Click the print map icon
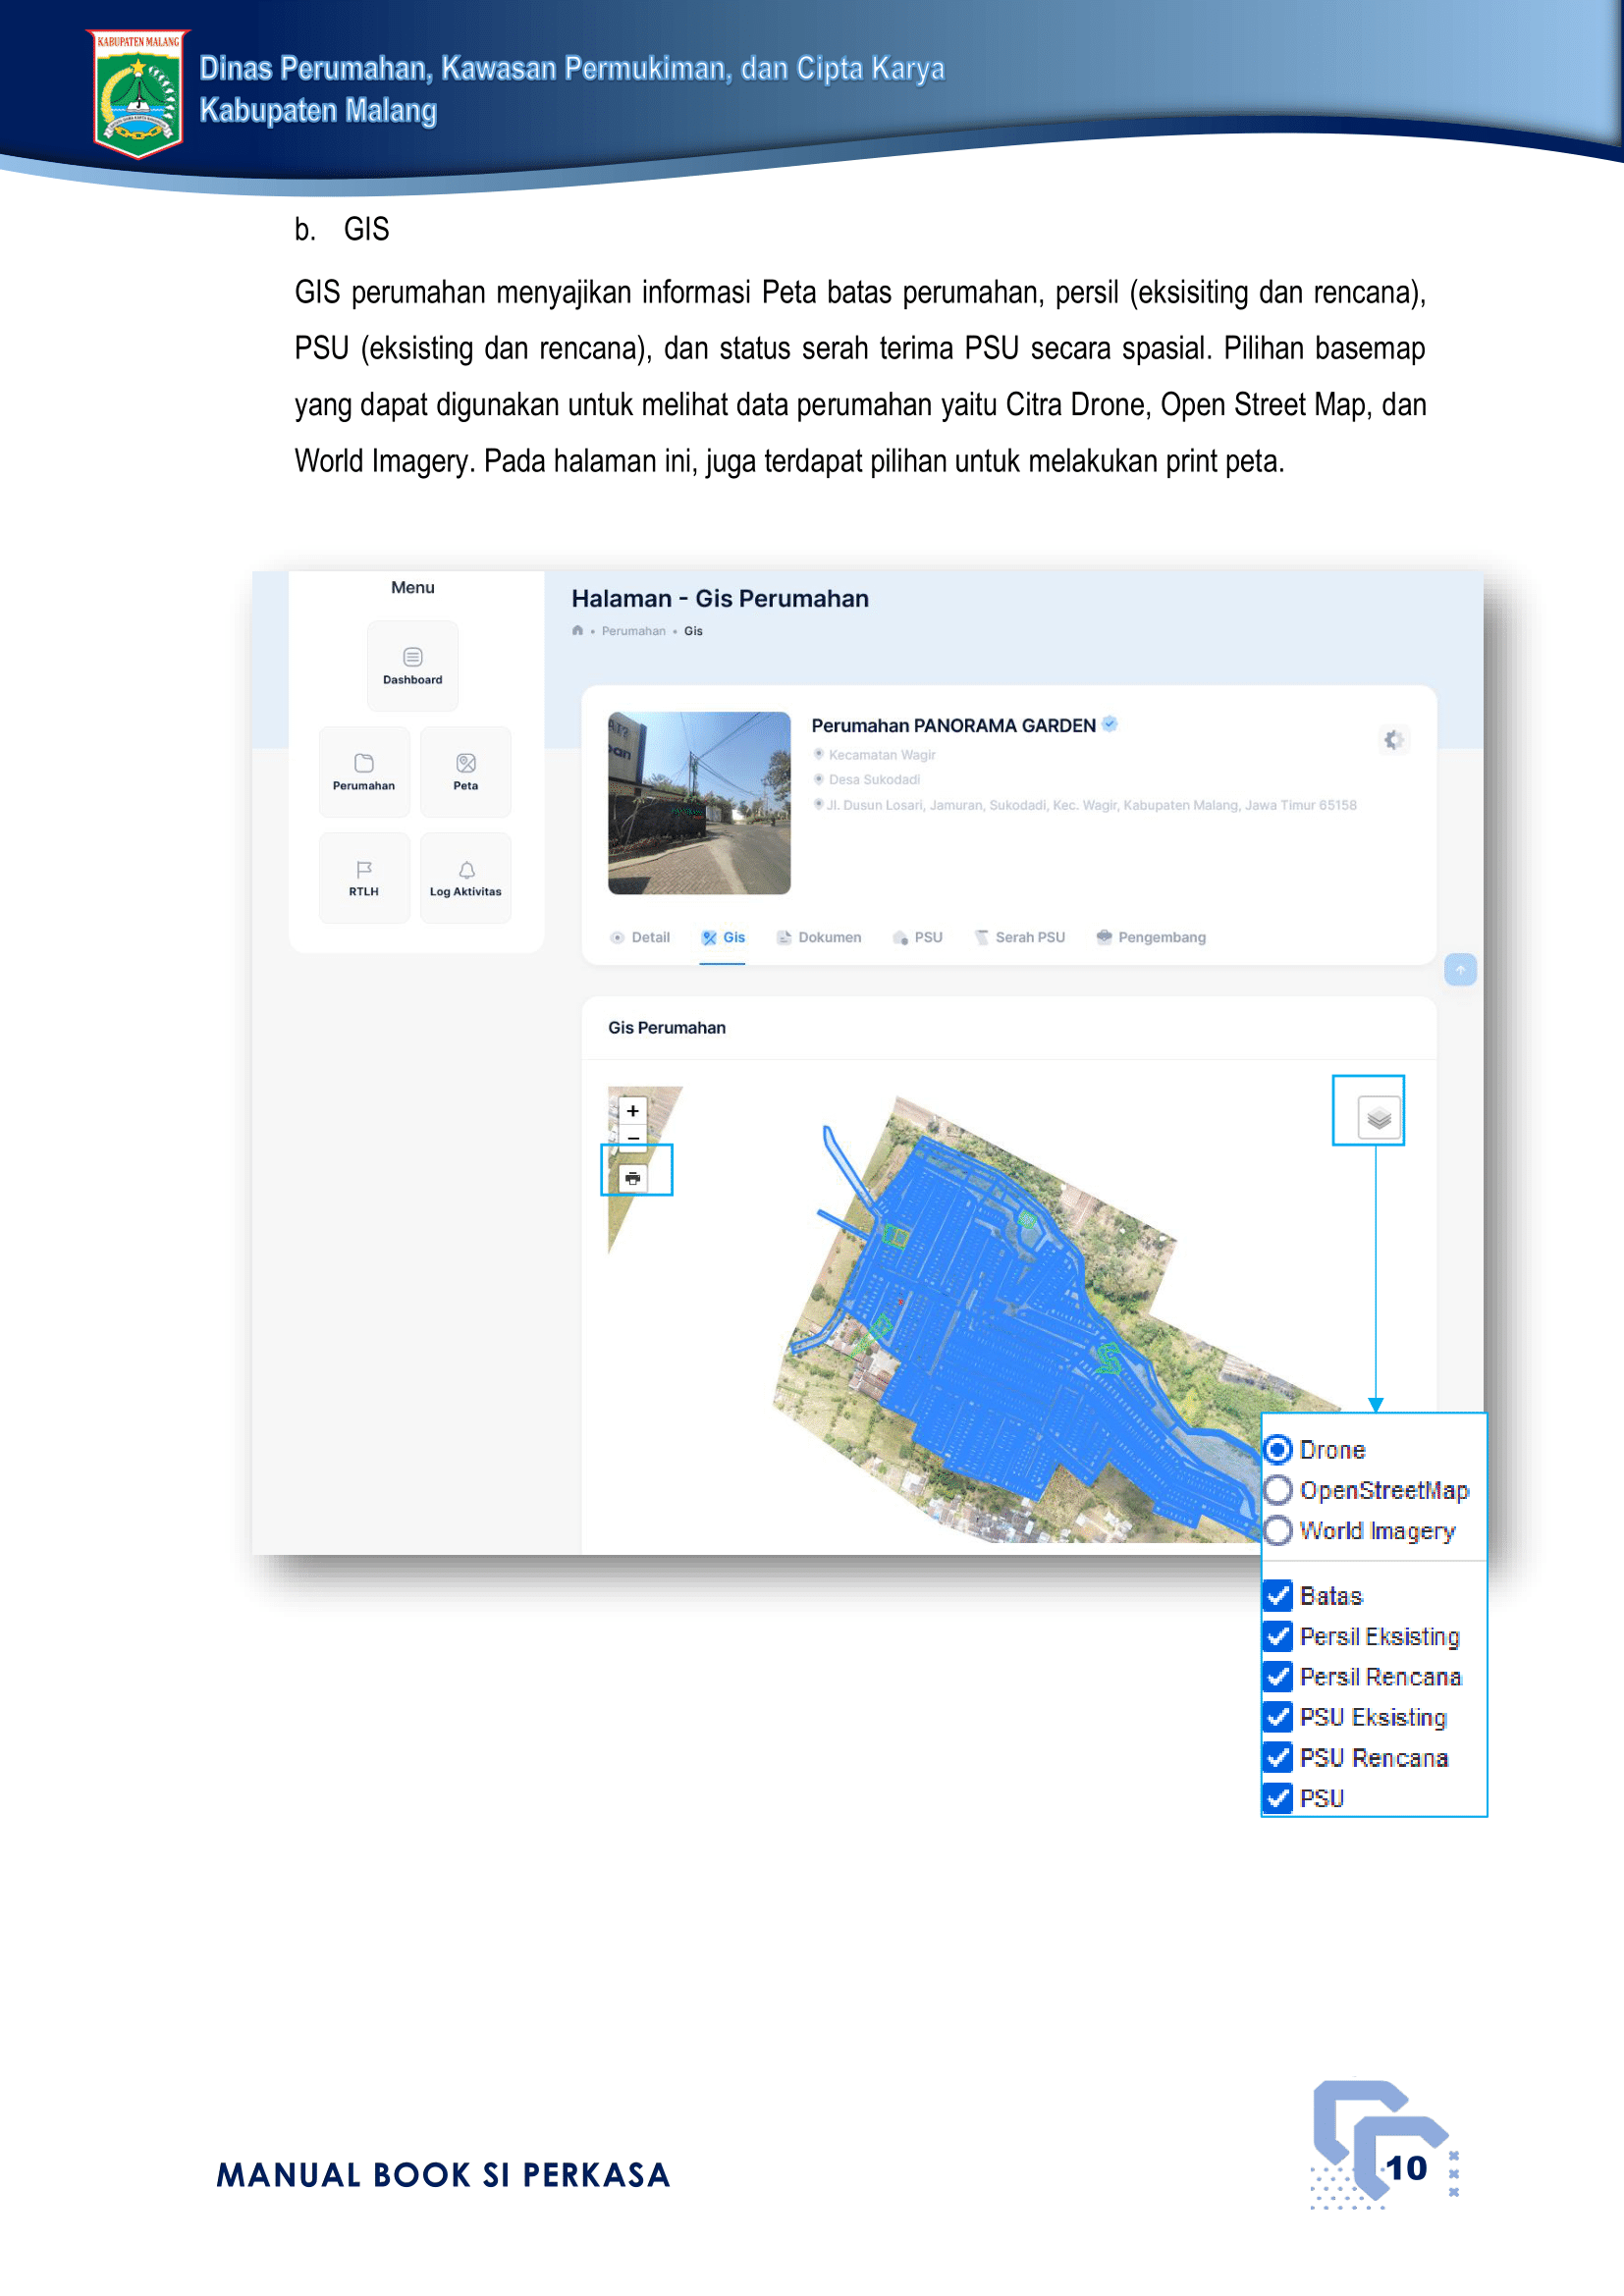 [633, 1178]
